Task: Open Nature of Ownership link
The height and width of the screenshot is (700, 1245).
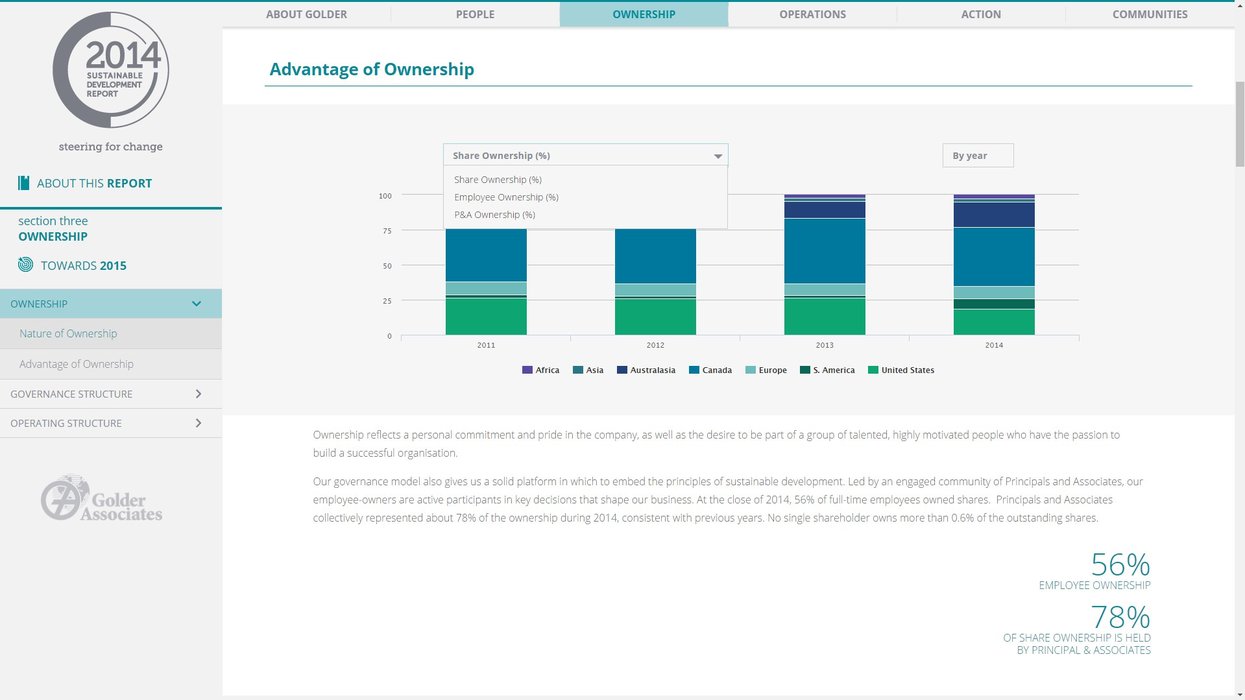Action: [68, 334]
